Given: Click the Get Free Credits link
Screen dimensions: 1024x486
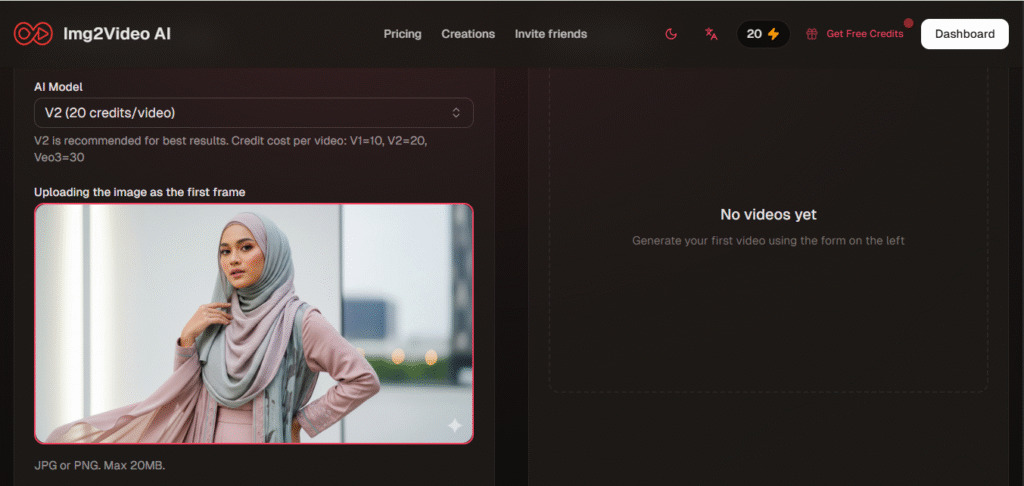Looking at the screenshot, I should (x=865, y=34).
